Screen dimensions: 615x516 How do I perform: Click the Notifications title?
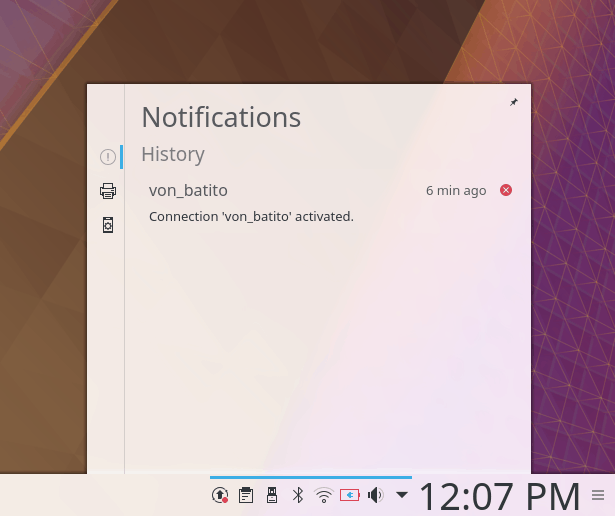point(221,117)
